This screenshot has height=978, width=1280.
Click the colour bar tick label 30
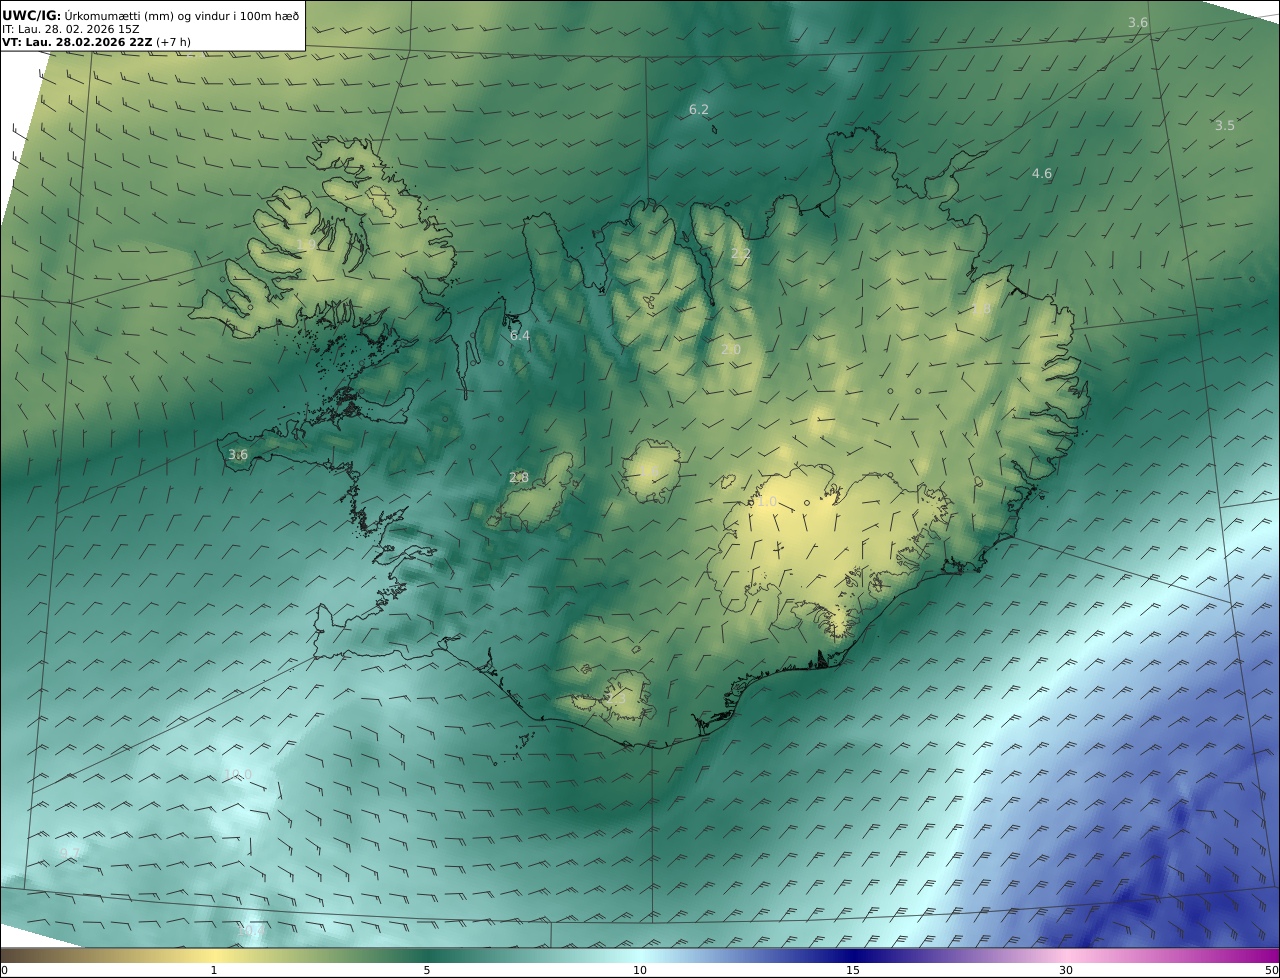(x=1066, y=970)
